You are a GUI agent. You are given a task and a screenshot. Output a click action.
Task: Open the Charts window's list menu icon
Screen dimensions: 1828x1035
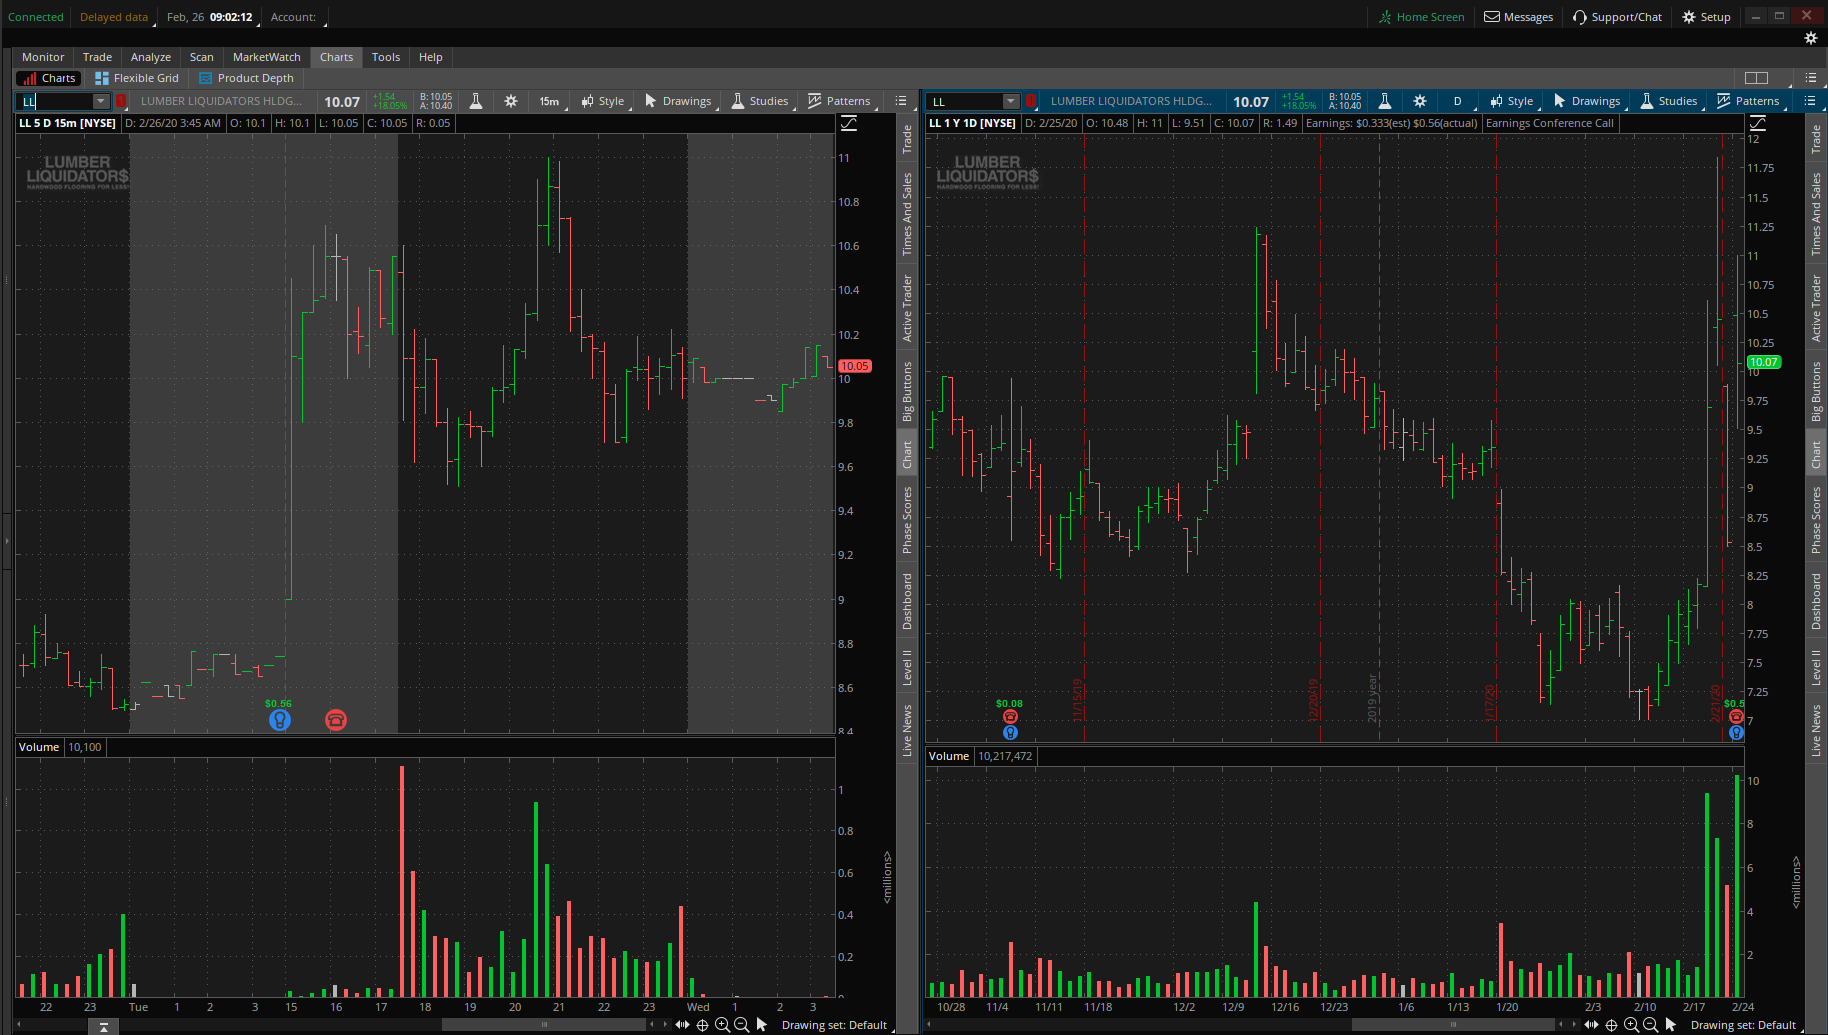(1811, 78)
